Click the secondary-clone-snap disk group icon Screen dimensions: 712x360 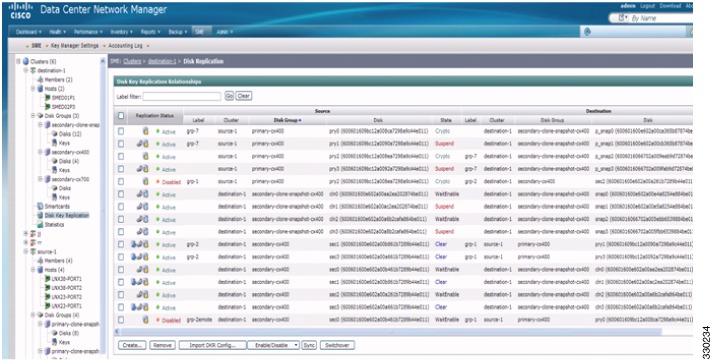tap(48, 125)
